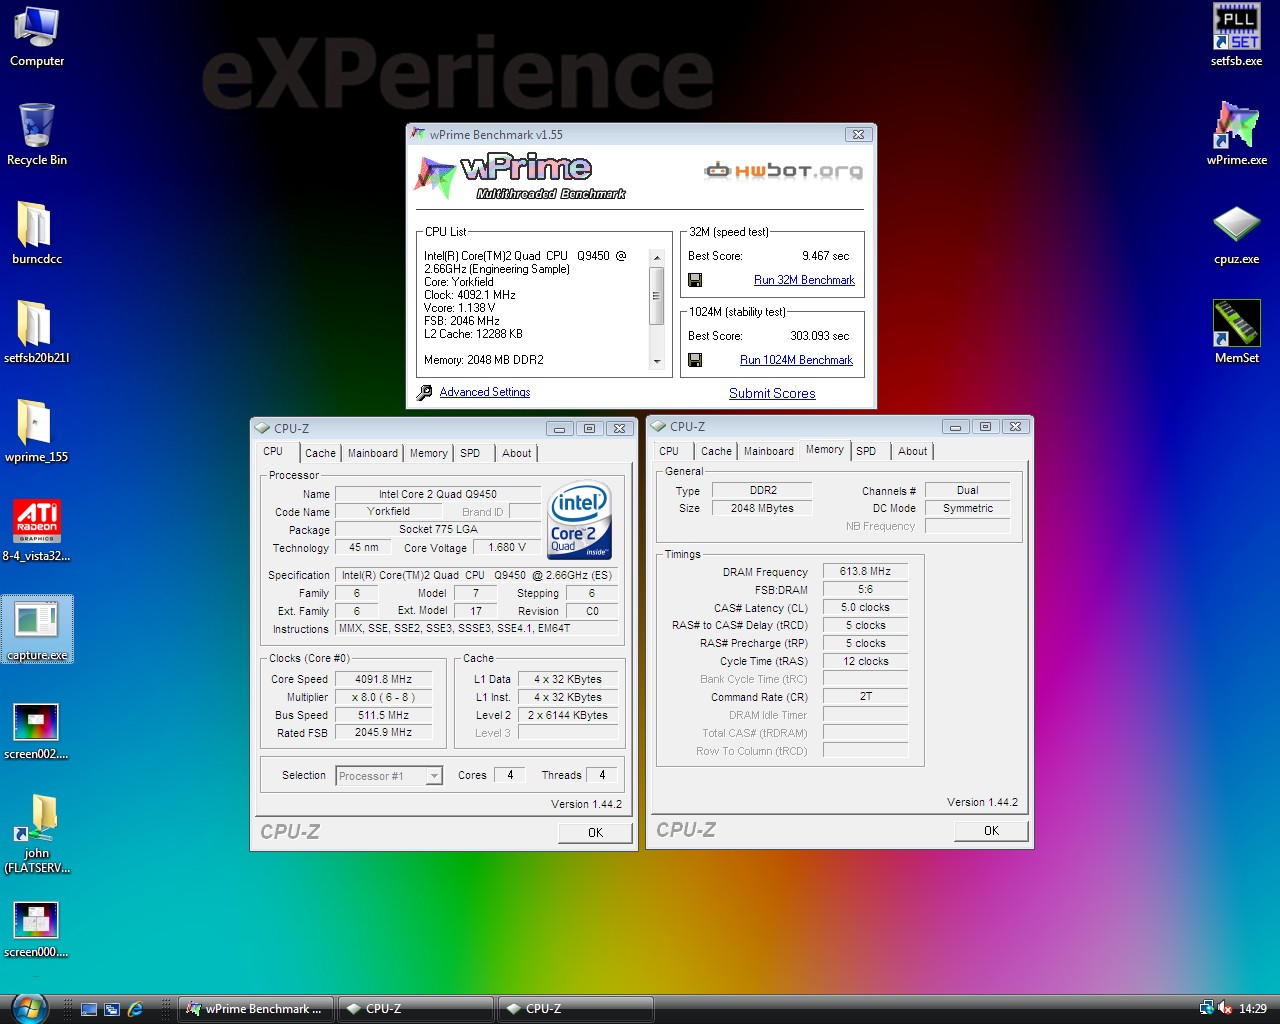Select the MemSet desktop icon

1237,332
